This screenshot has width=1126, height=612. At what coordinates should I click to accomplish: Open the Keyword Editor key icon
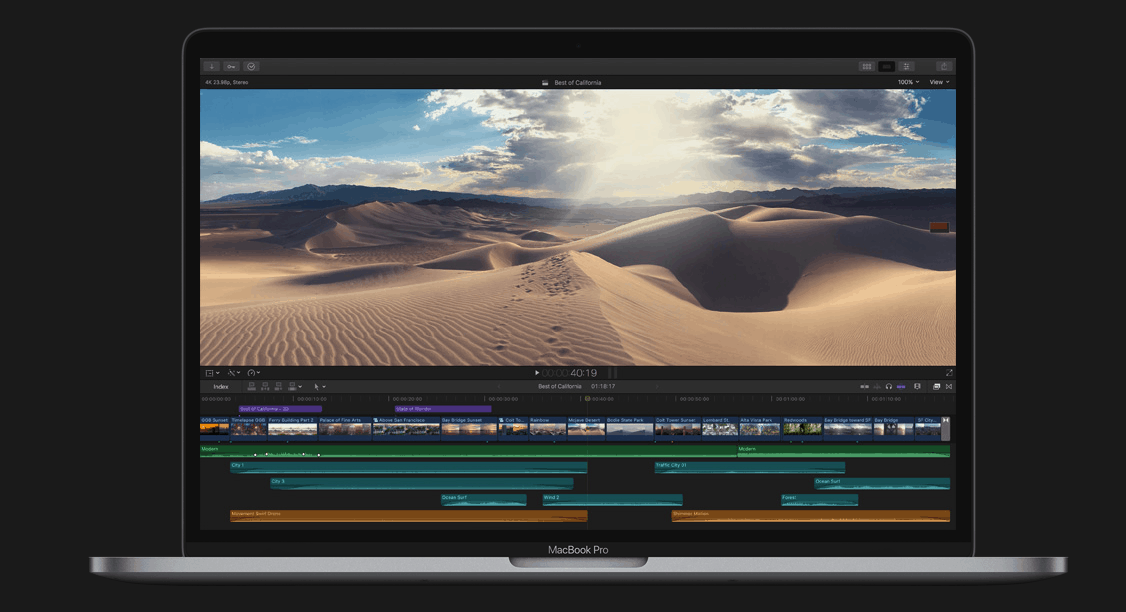tap(231, 66)
